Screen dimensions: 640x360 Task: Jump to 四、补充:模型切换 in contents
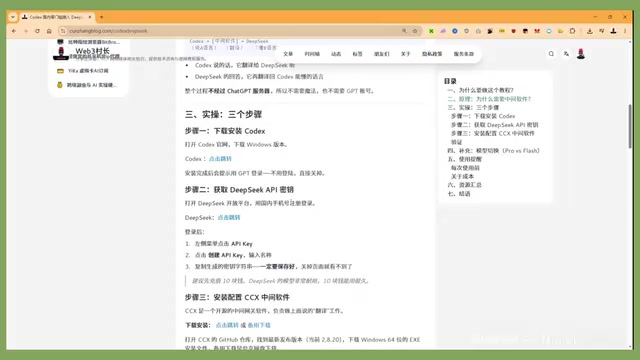click(x=493, y=151)
